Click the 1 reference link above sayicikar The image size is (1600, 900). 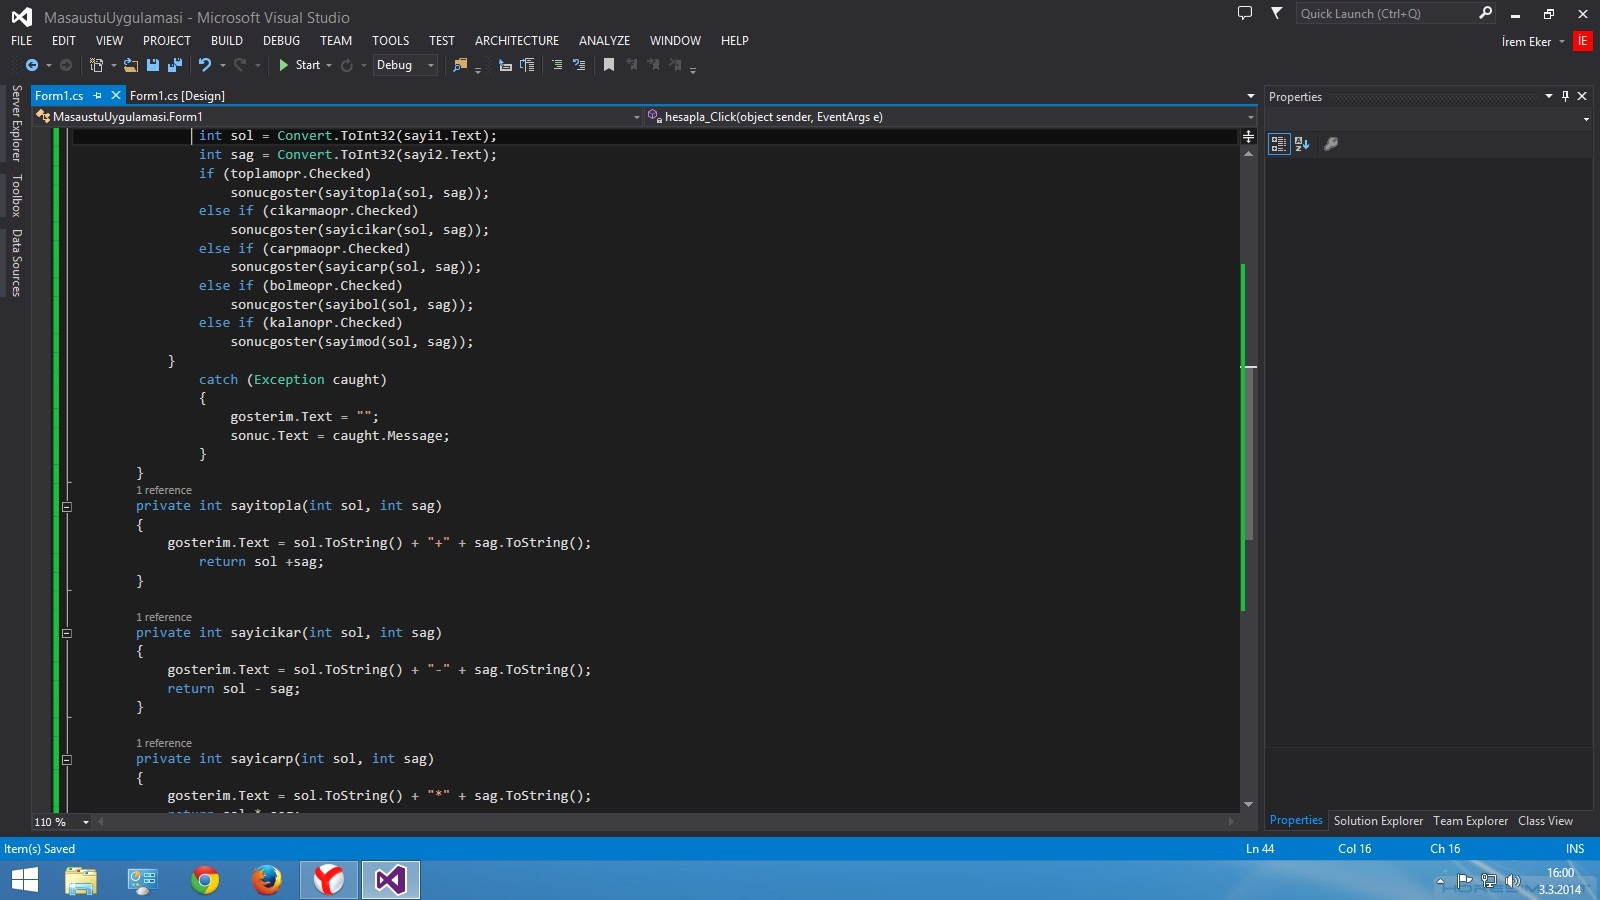coord(164,617)
